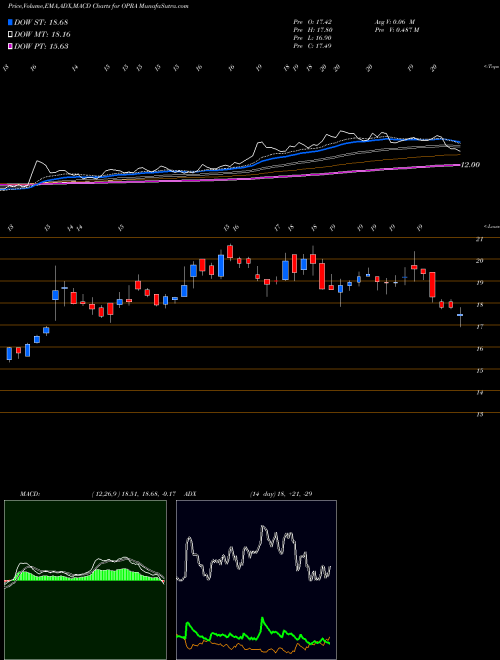
Task: Click the 20 price axis label
Action: (x=479, y=261)
